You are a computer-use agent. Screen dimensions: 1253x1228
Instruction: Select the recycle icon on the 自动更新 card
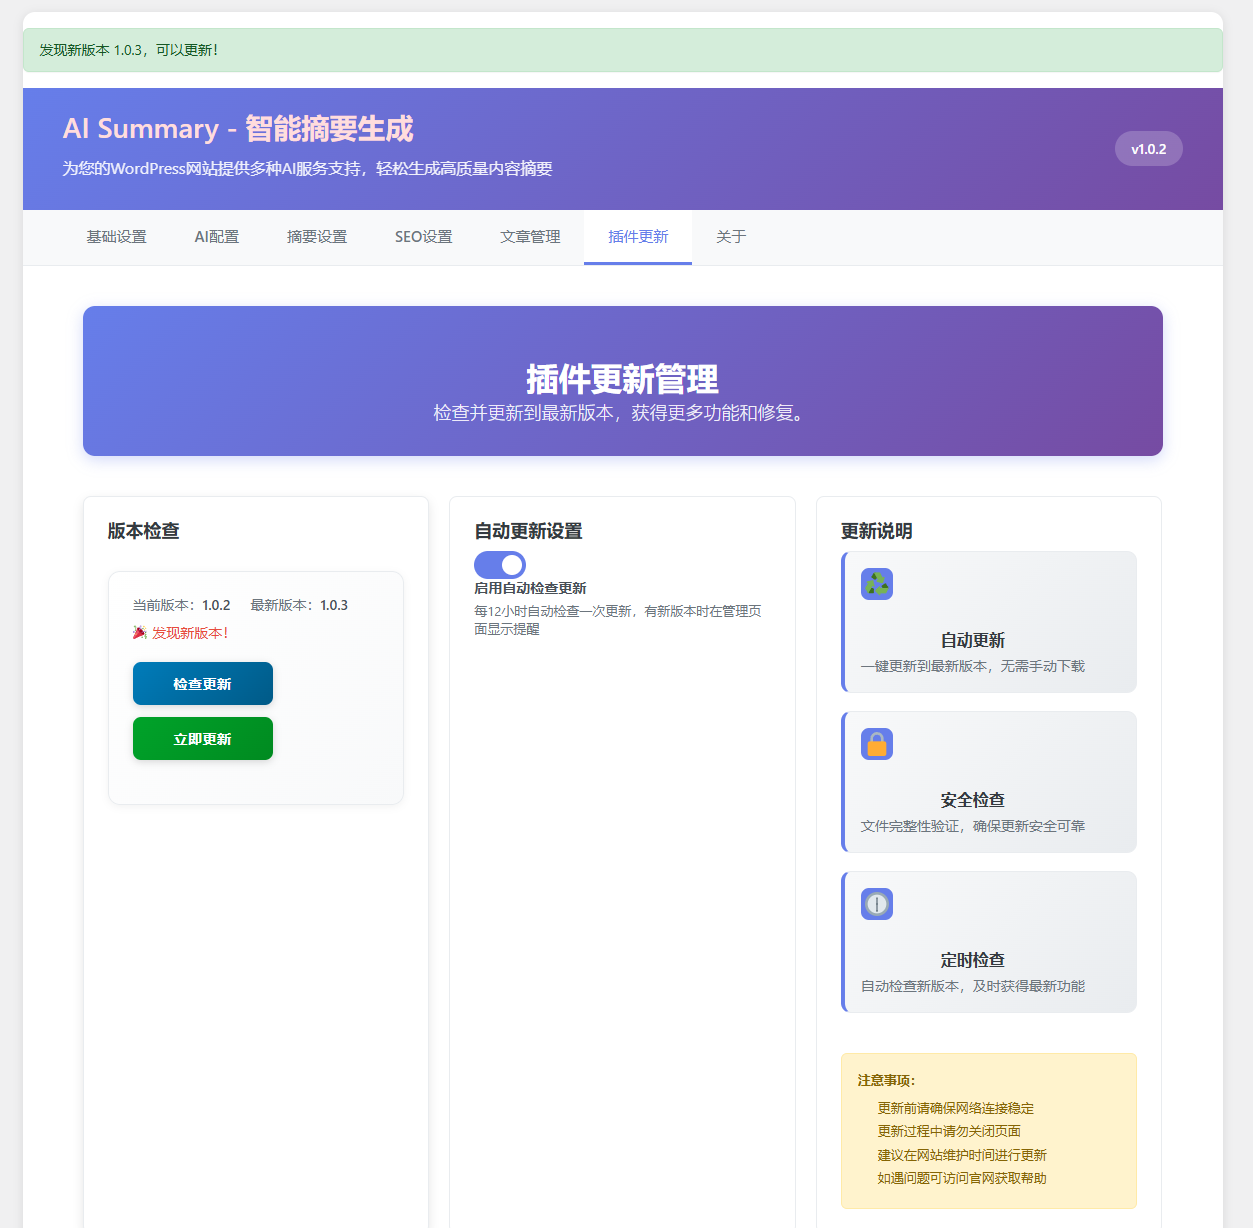(876, 584)
